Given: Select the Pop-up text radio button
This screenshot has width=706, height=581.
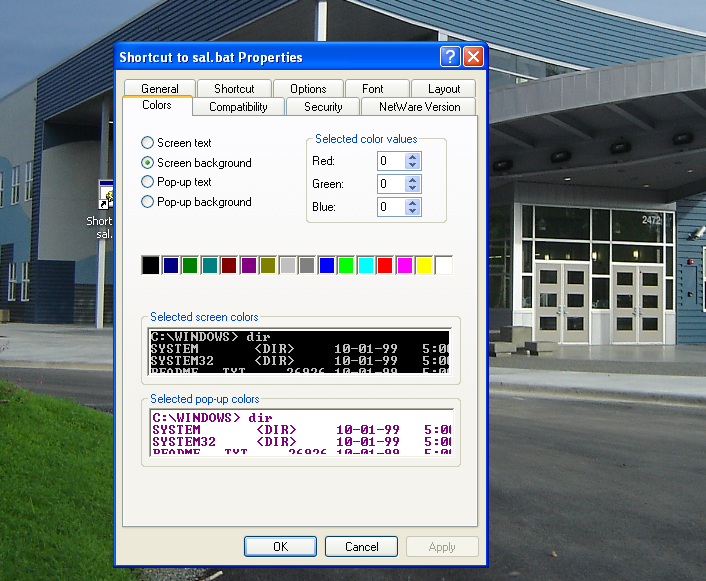Looking at the screenshot, I should point(148,182).
